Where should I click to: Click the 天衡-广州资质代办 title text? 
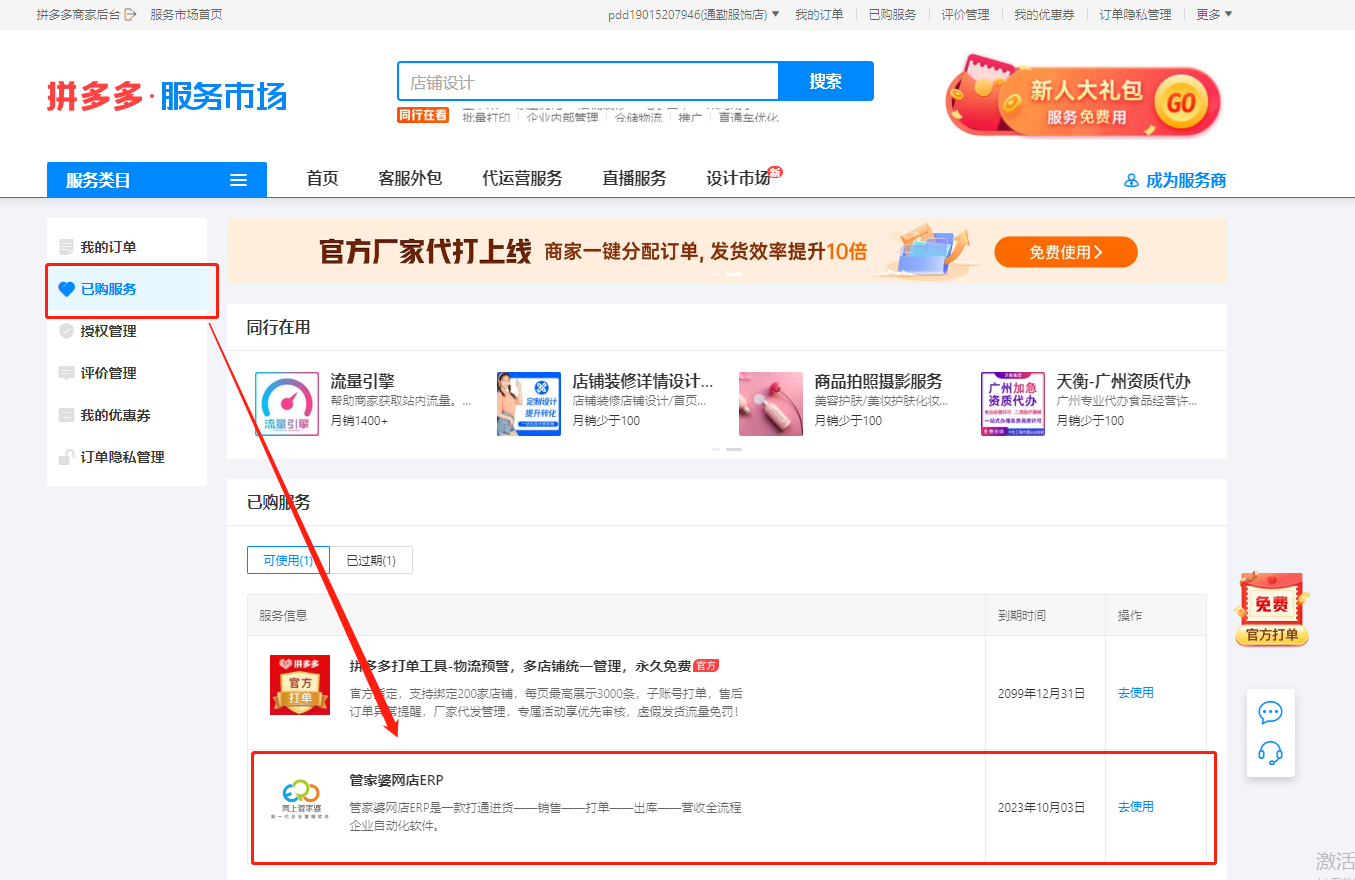click(1123, 381)
